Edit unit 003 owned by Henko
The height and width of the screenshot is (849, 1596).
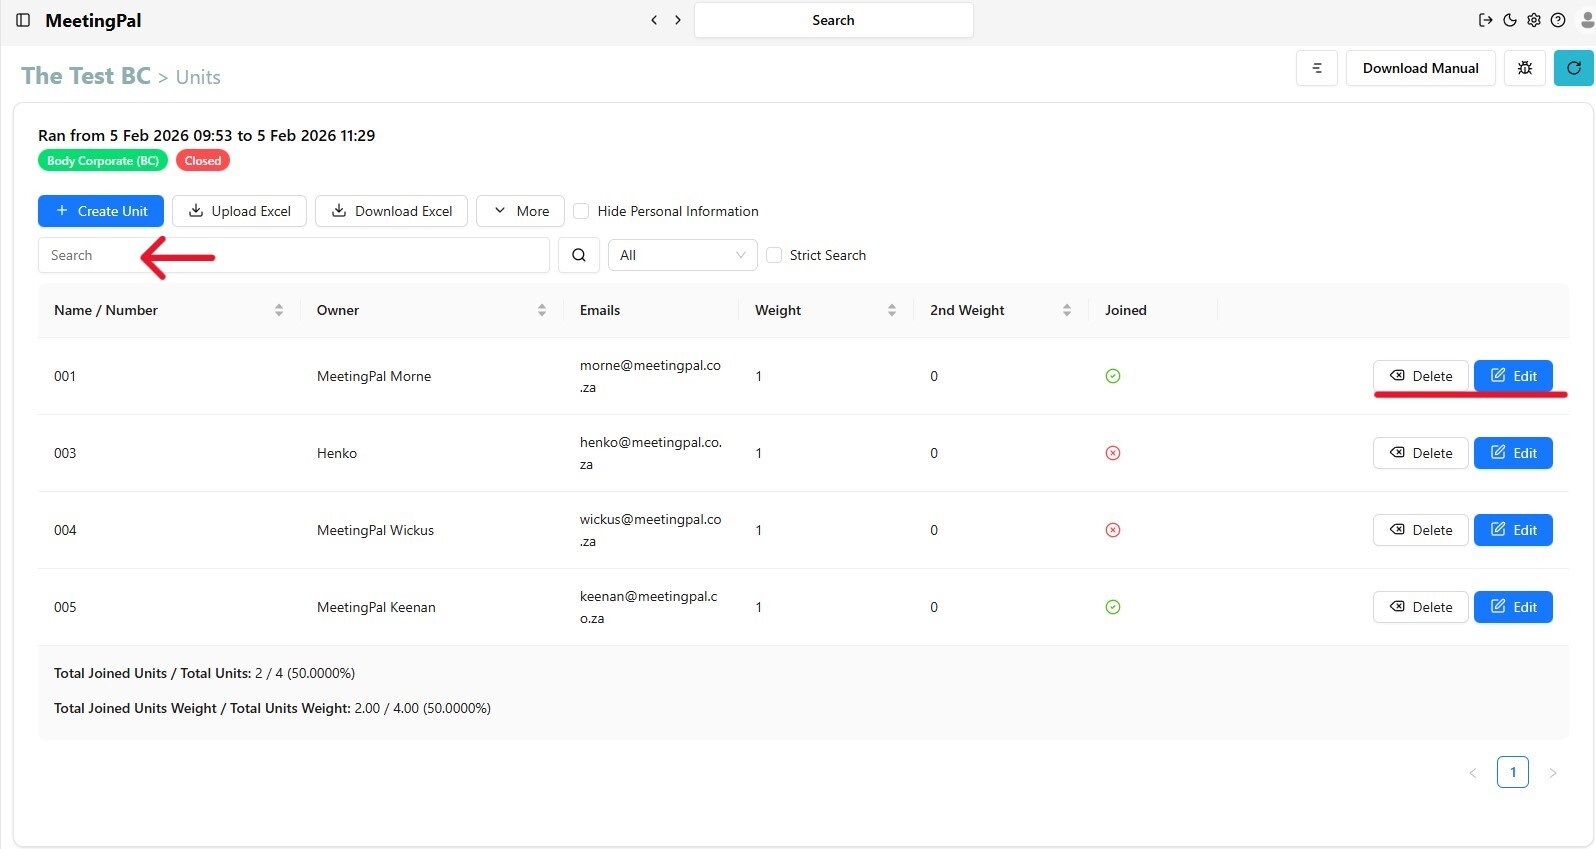(1513, 453)
